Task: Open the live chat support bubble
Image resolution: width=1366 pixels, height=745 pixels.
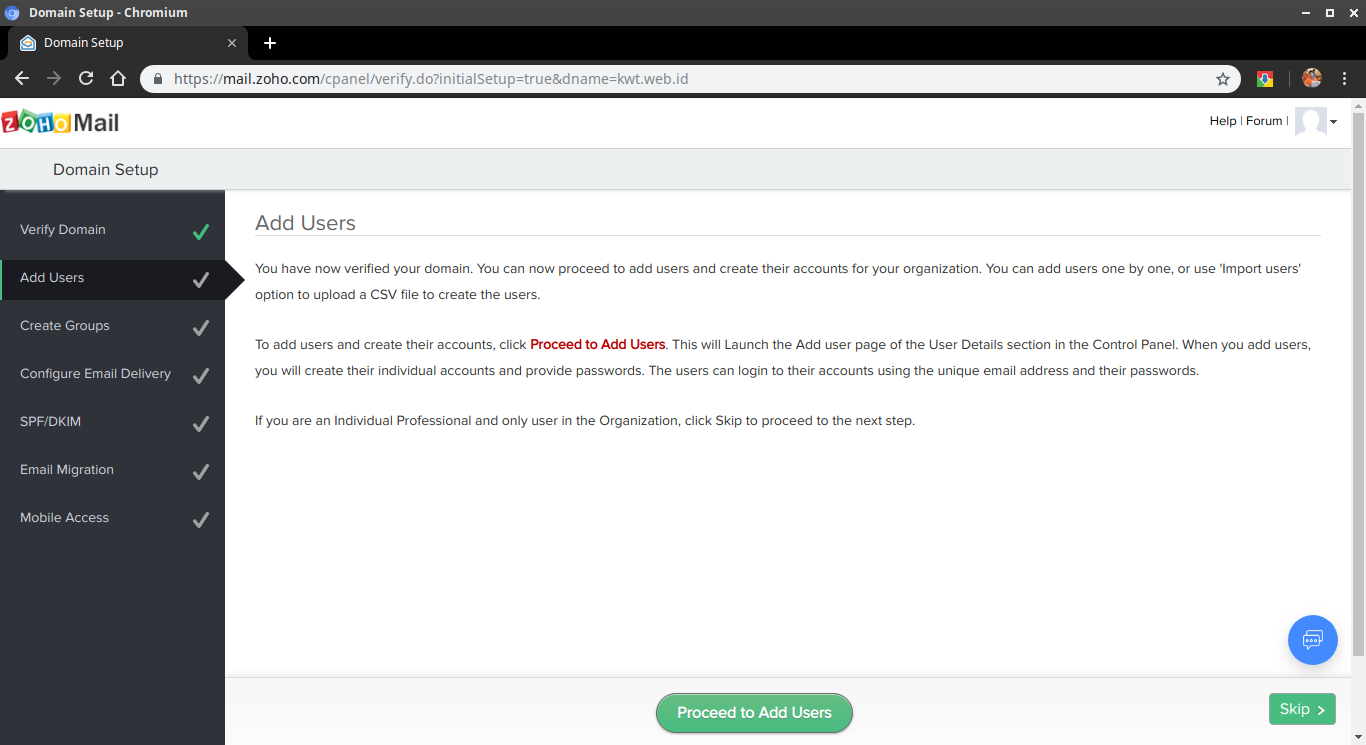Action: pos(1312,640)
